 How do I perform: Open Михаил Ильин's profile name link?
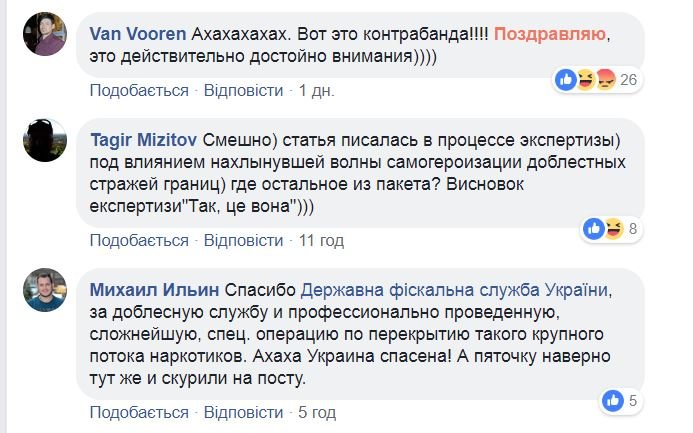coord(149,289)
